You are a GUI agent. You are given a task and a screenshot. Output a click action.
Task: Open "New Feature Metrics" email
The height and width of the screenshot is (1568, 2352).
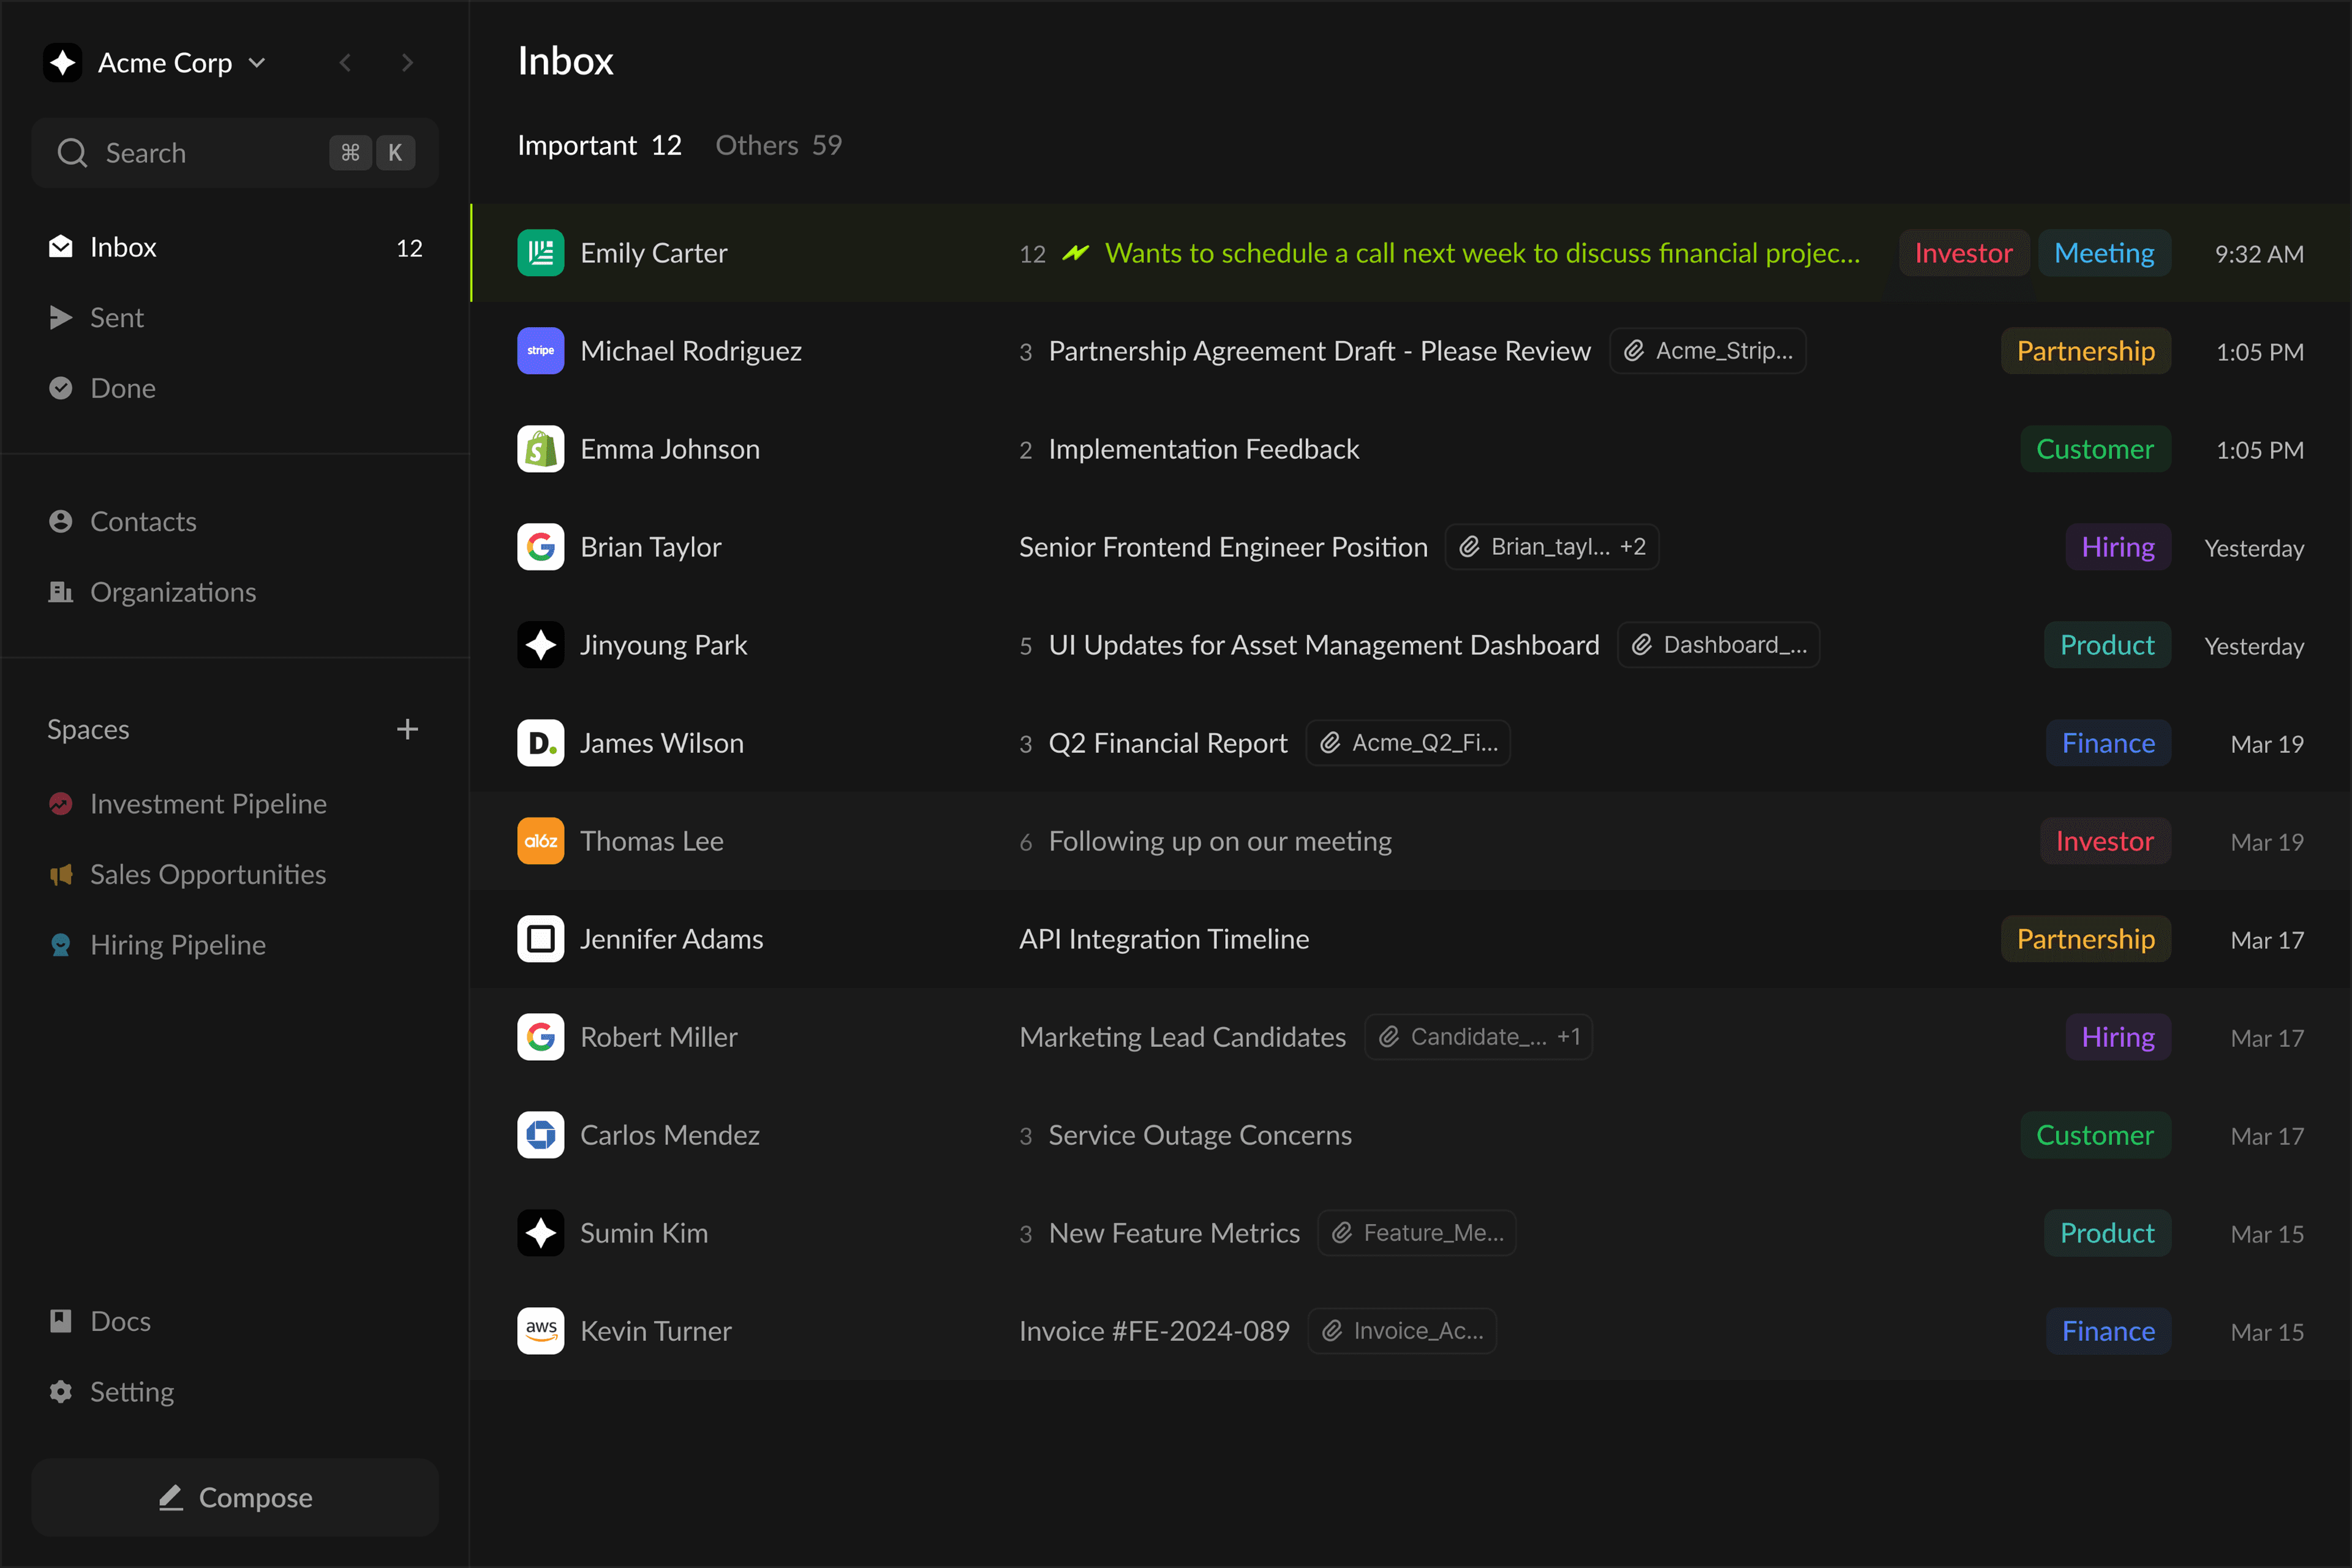[x=1174, y=1233]
